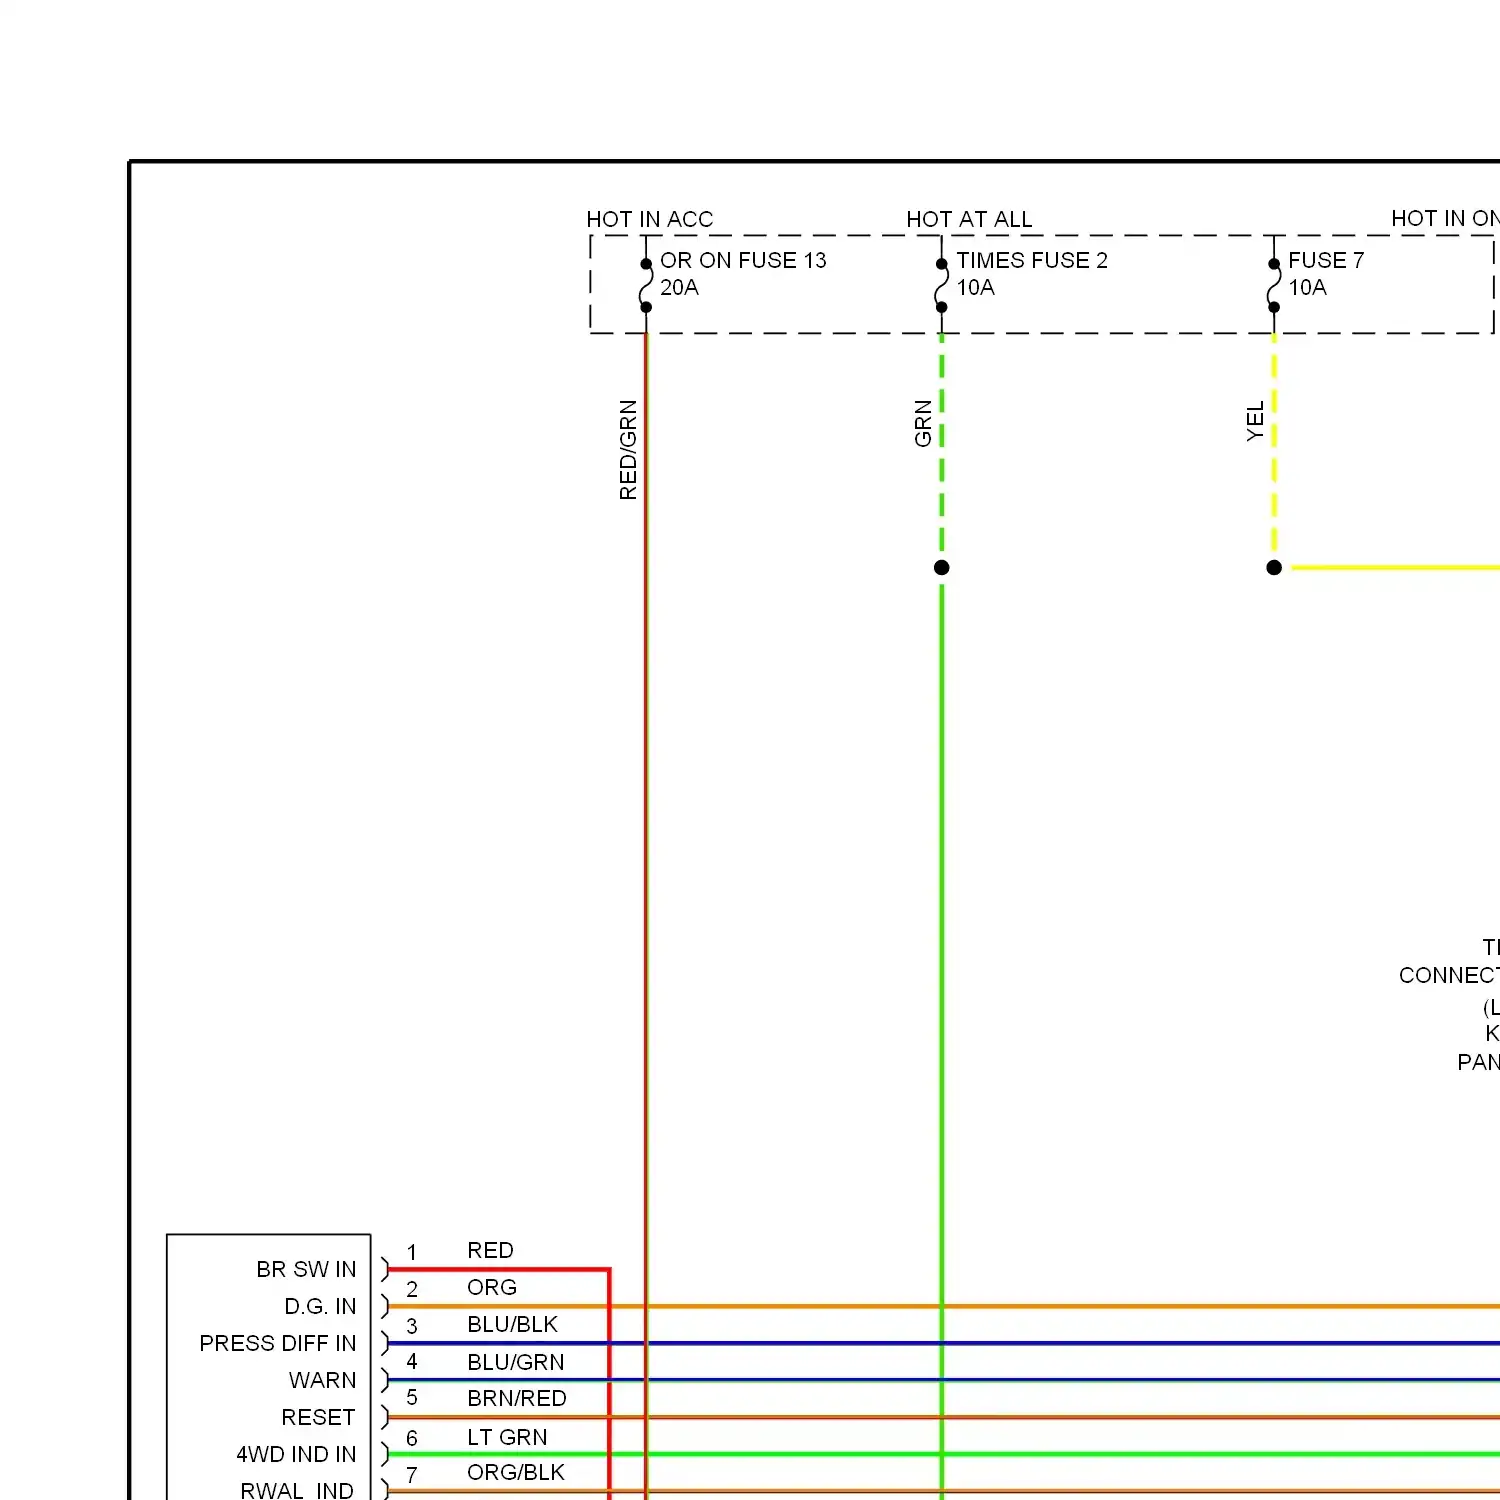The width and height of the screenshot is (1500, 1500).
Task: Select the 'WARN' pin label
Action: coord(322,1380)
